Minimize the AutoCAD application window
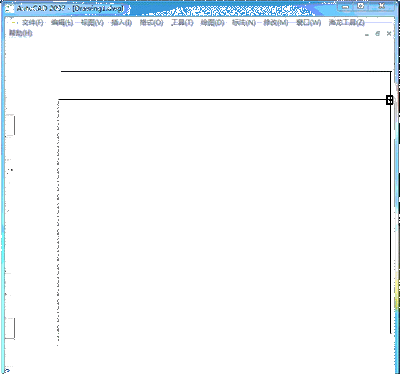This screenshot has width=400, height=374. (345, 7)
